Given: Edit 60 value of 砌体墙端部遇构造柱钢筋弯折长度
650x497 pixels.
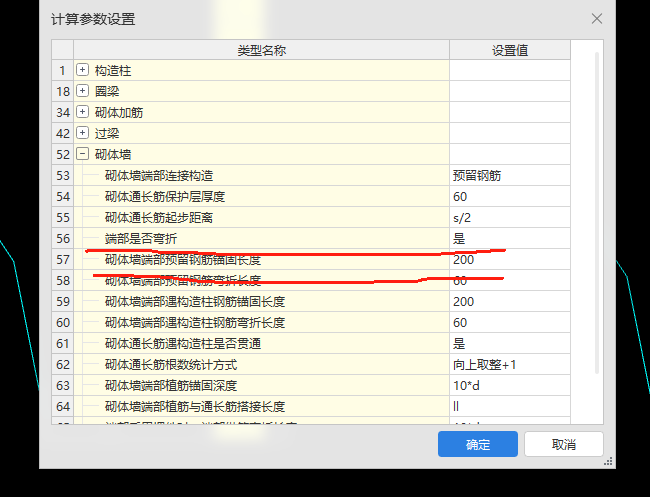Looking at the screenshot, I should coord(510,322).
